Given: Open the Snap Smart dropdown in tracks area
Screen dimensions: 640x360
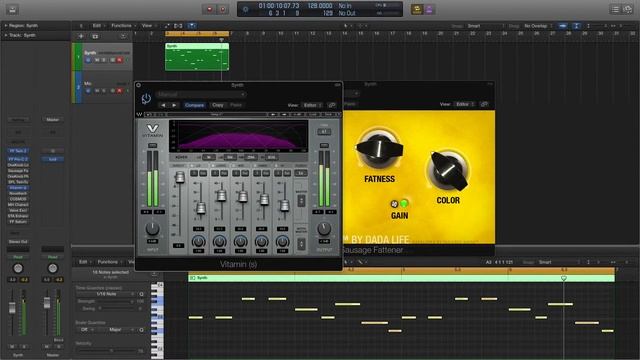Looking at the screenshot, I should (x=485, y=26).
